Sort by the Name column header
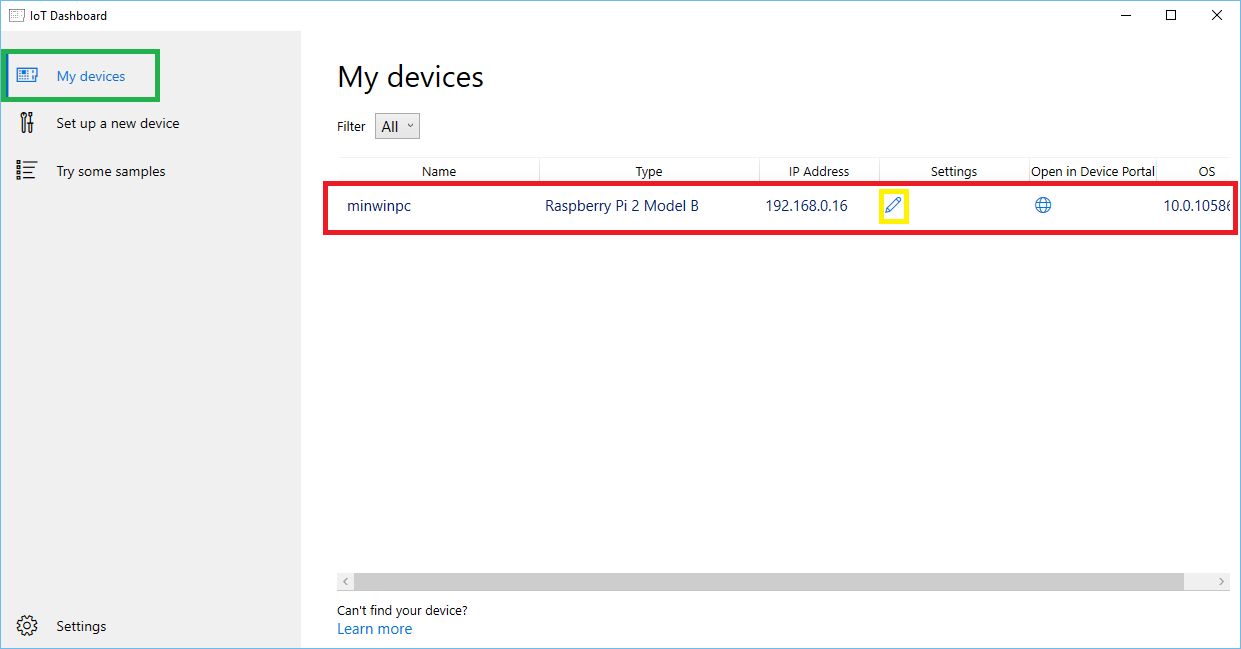 [x=439, y=171]
